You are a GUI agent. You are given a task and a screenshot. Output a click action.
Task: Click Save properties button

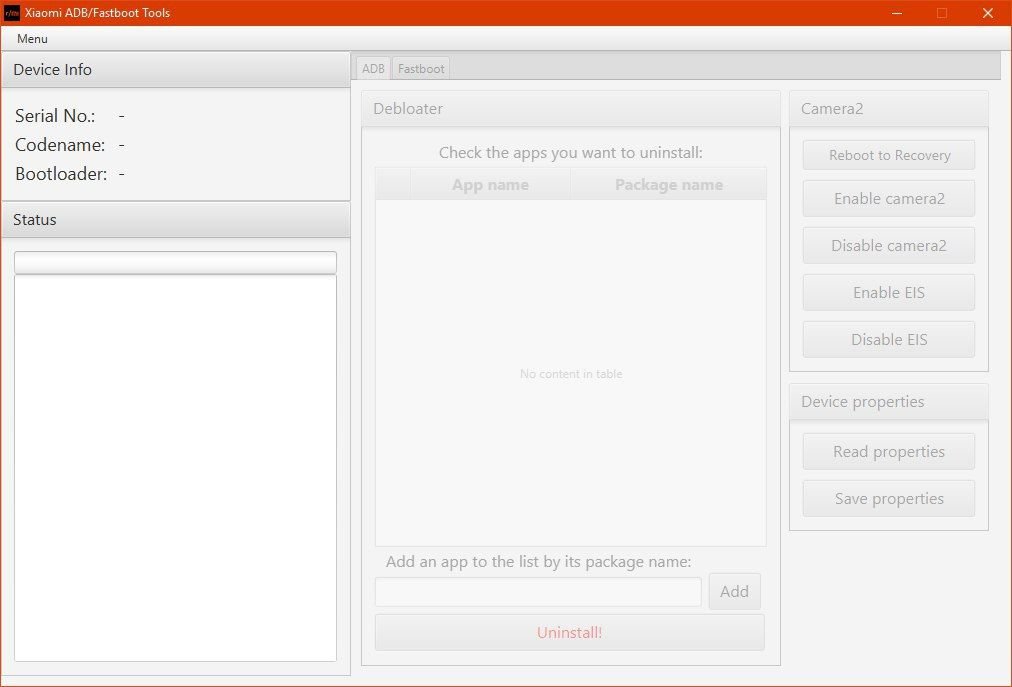coord(889,498)
